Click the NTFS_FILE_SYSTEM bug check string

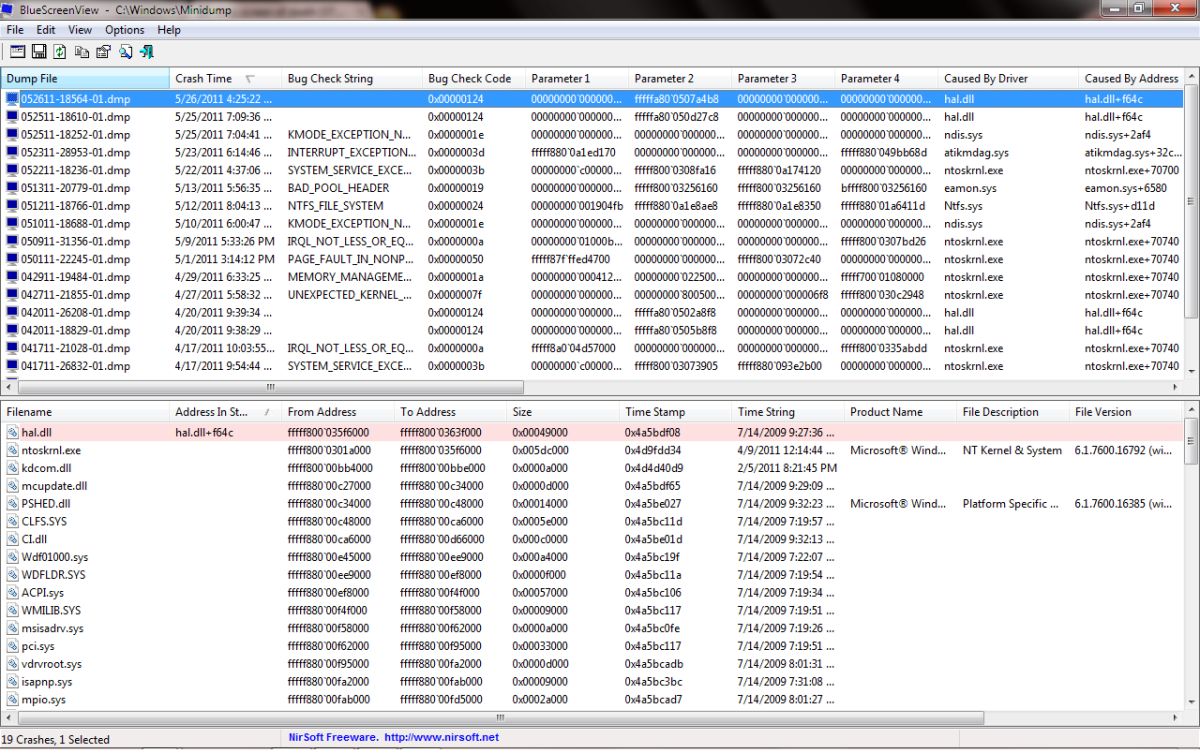tap(335, 206)
